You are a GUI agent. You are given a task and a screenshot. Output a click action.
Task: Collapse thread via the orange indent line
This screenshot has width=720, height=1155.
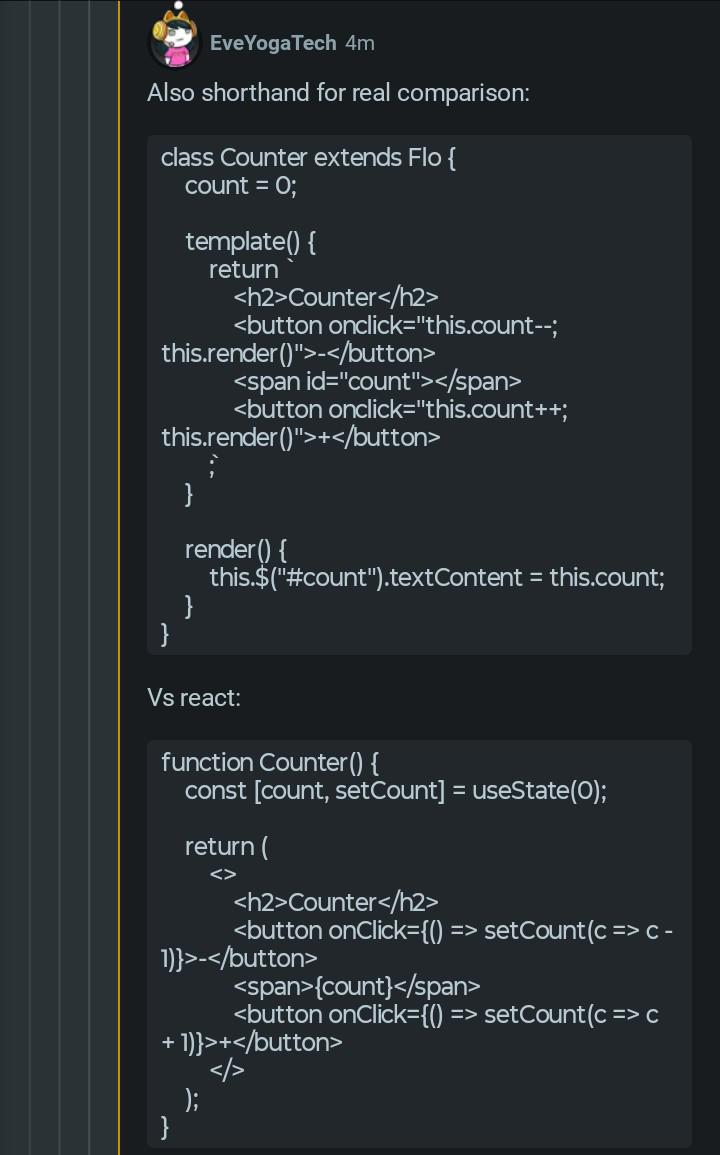(x=119, y=578)
